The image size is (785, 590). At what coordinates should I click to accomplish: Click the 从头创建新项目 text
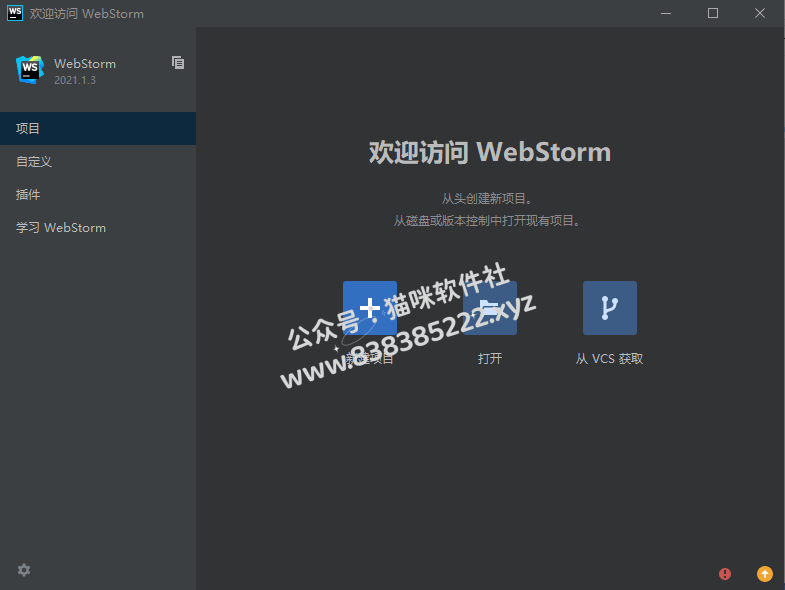point(487,199)
